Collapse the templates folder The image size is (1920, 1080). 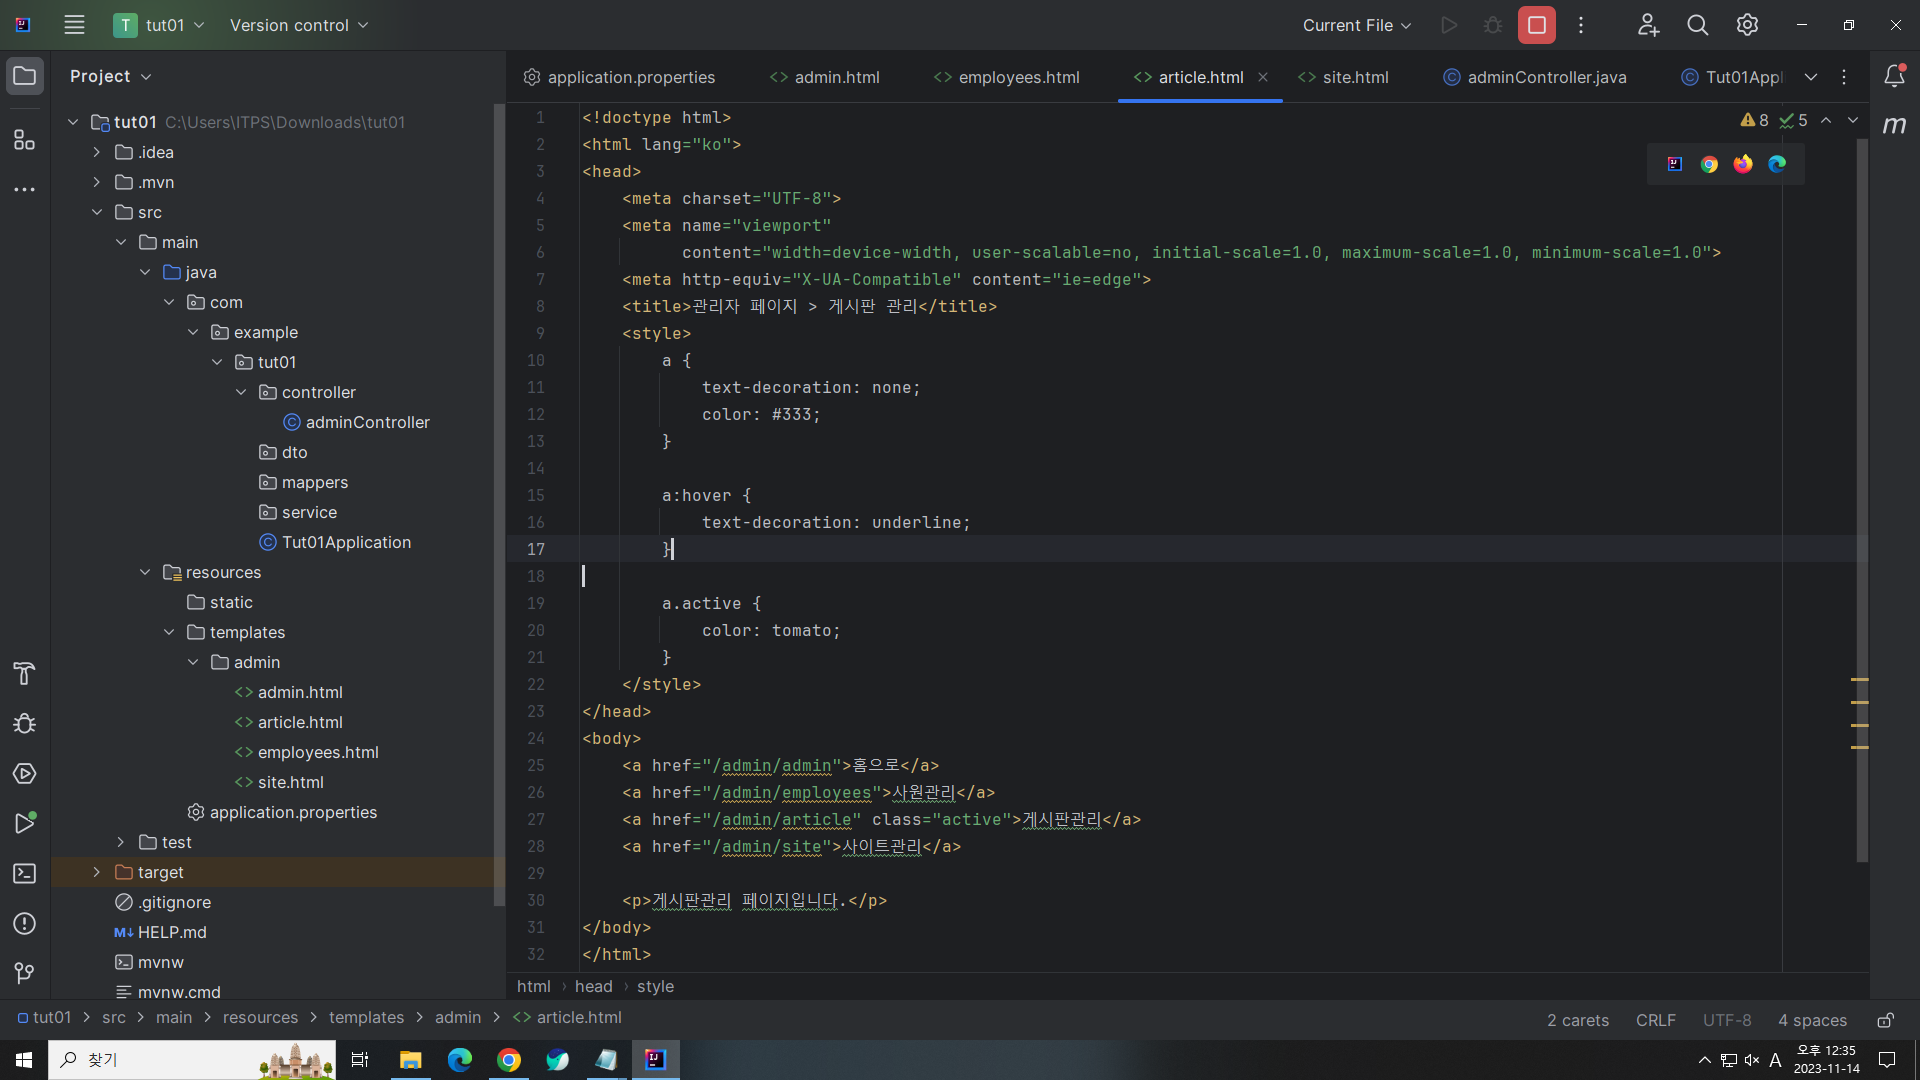coord(169,632)
